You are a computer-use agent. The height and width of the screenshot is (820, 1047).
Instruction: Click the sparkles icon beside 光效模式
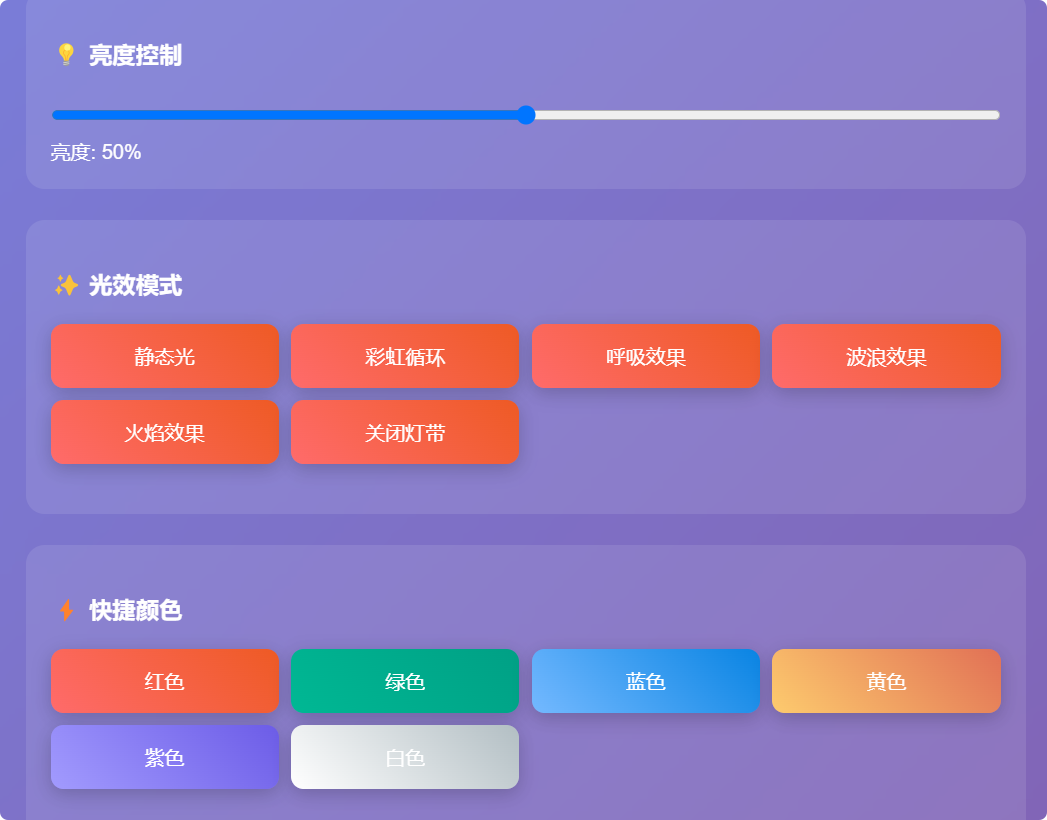66,286
